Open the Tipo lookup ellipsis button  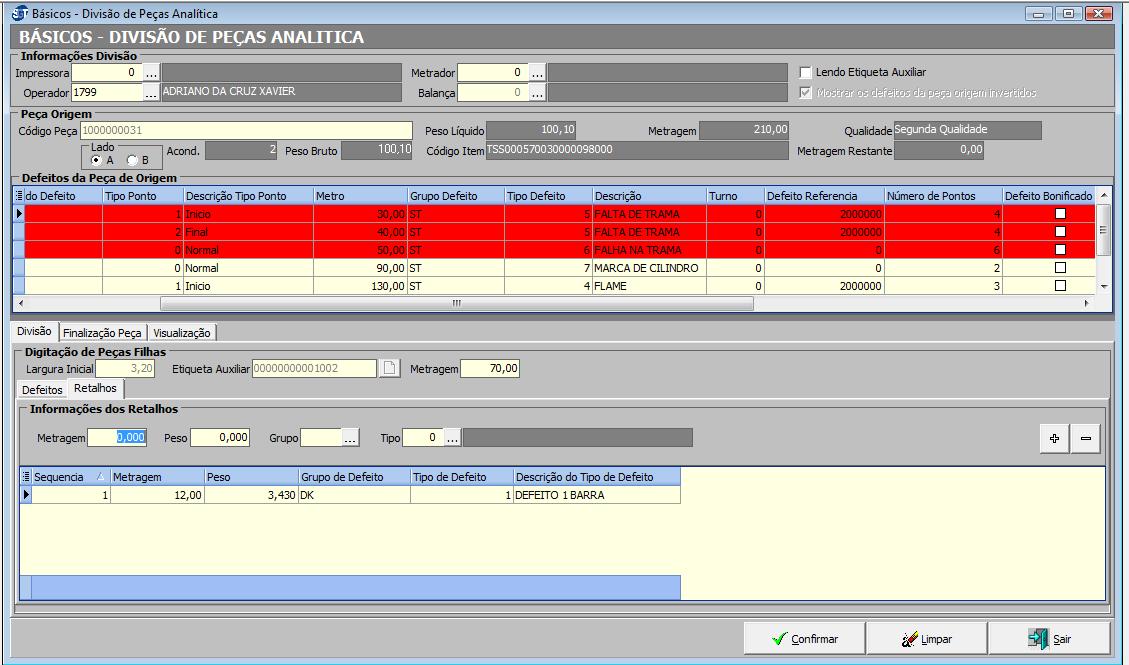[x=451, y=438]
